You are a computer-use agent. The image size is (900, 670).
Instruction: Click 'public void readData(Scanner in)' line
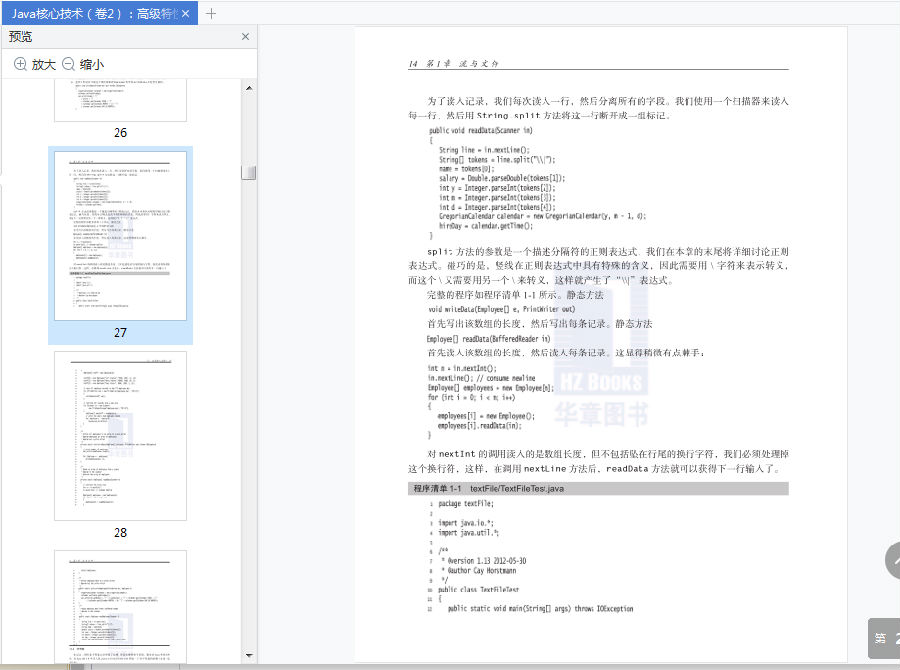click(481, 130)
